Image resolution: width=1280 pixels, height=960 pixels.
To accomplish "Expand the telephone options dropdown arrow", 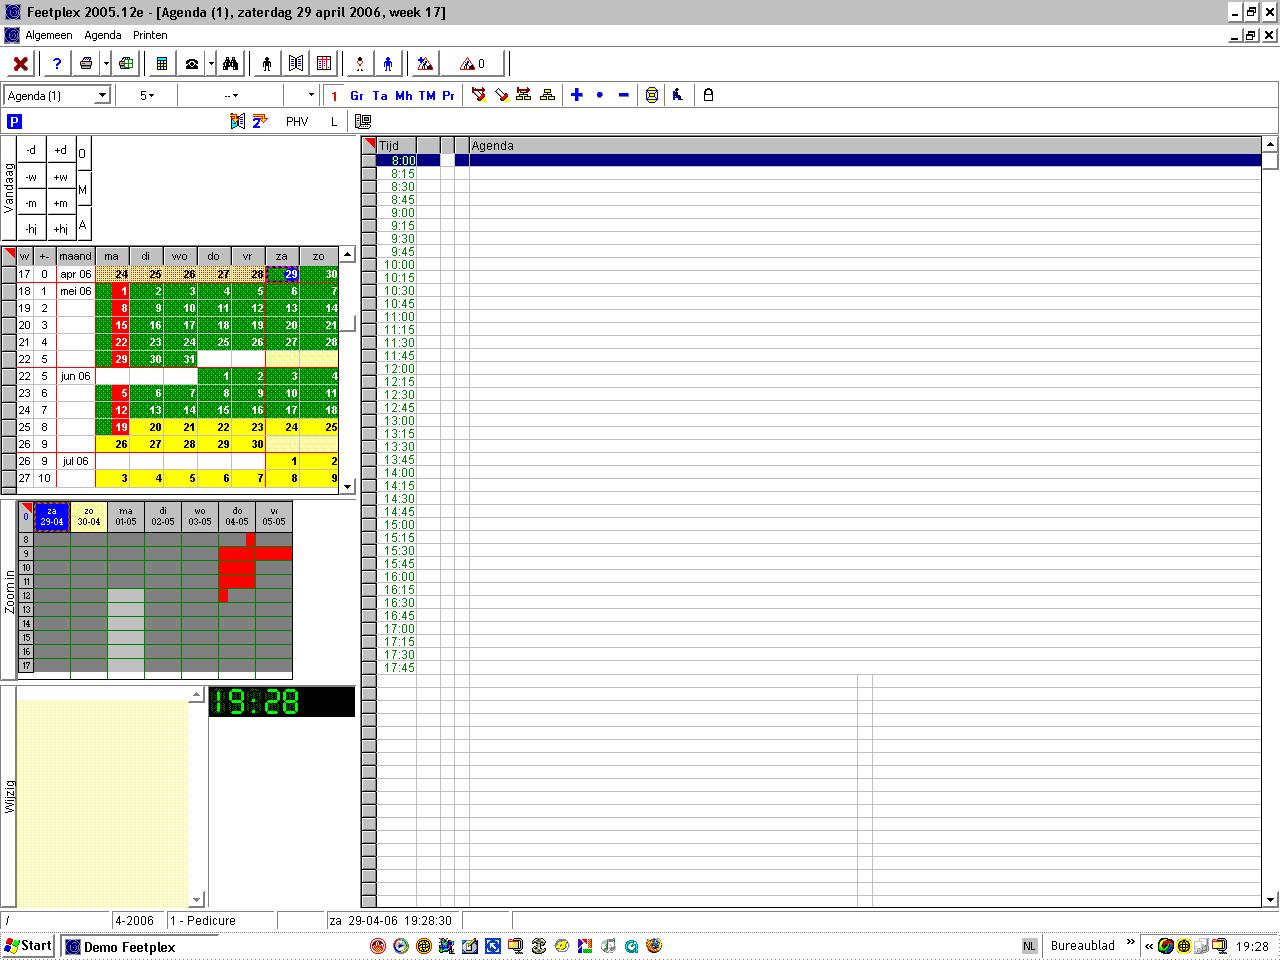I will [211, 64].
